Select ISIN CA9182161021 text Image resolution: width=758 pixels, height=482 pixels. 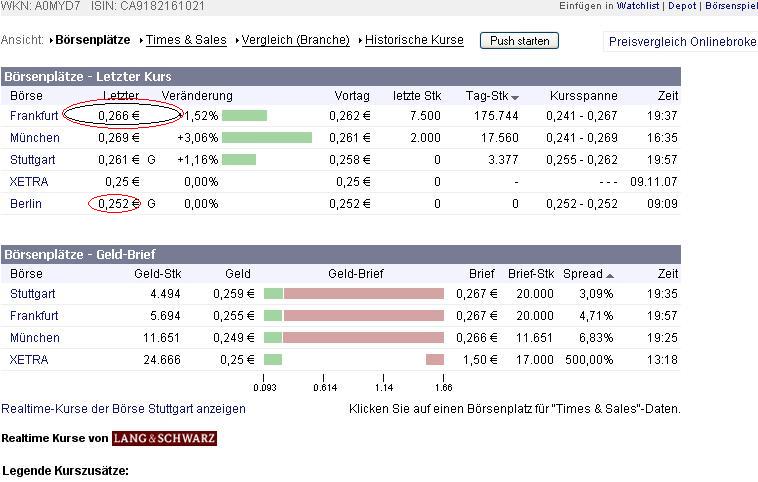(x=148, y=6)
